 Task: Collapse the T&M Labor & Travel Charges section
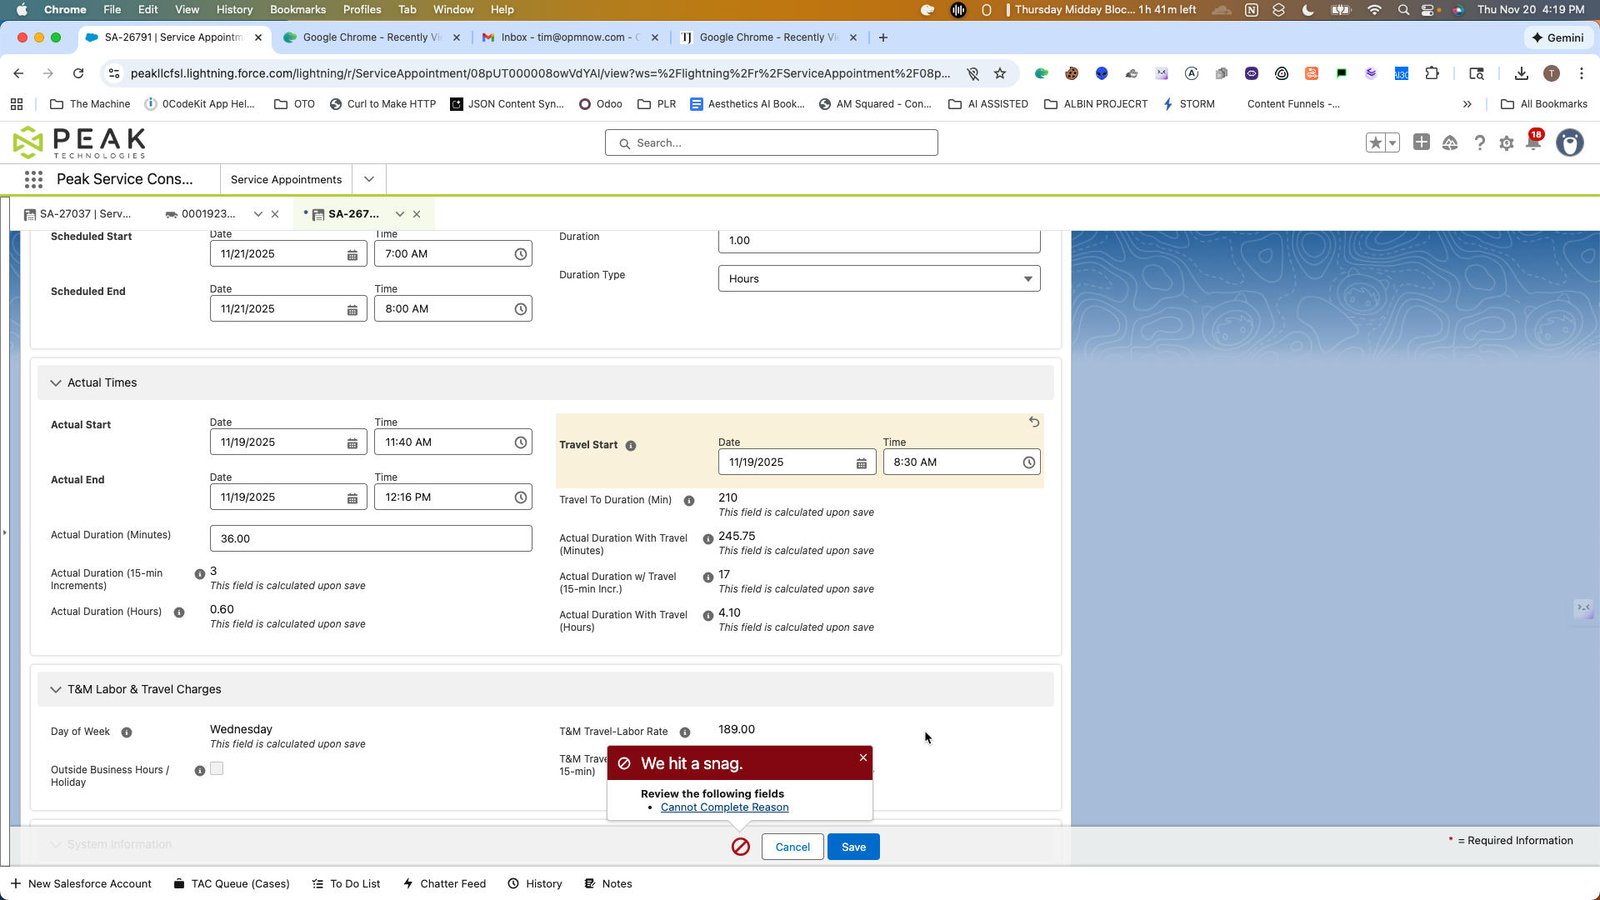tap(56, 689)
